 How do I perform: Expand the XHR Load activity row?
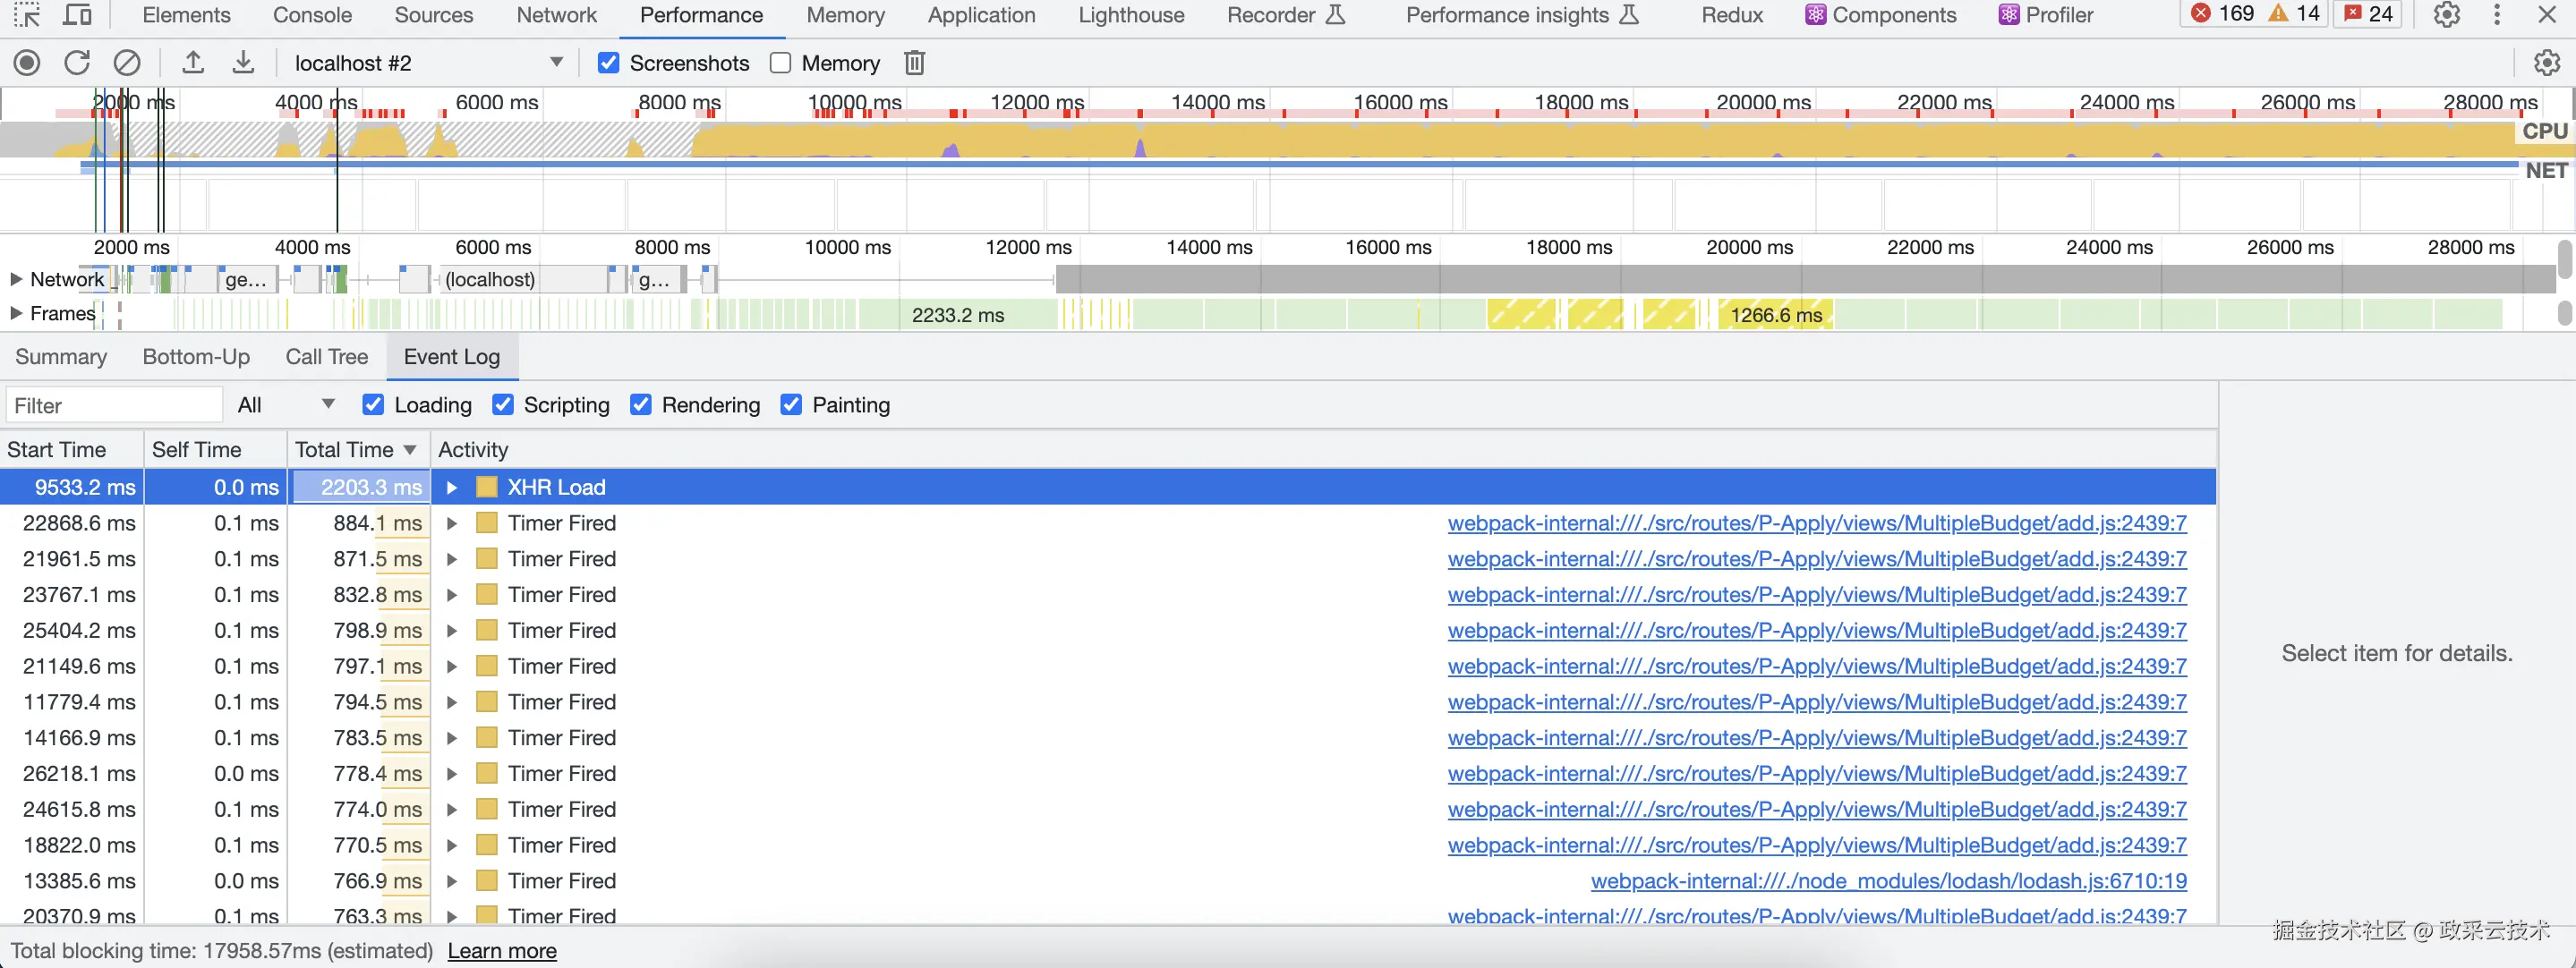452,488
